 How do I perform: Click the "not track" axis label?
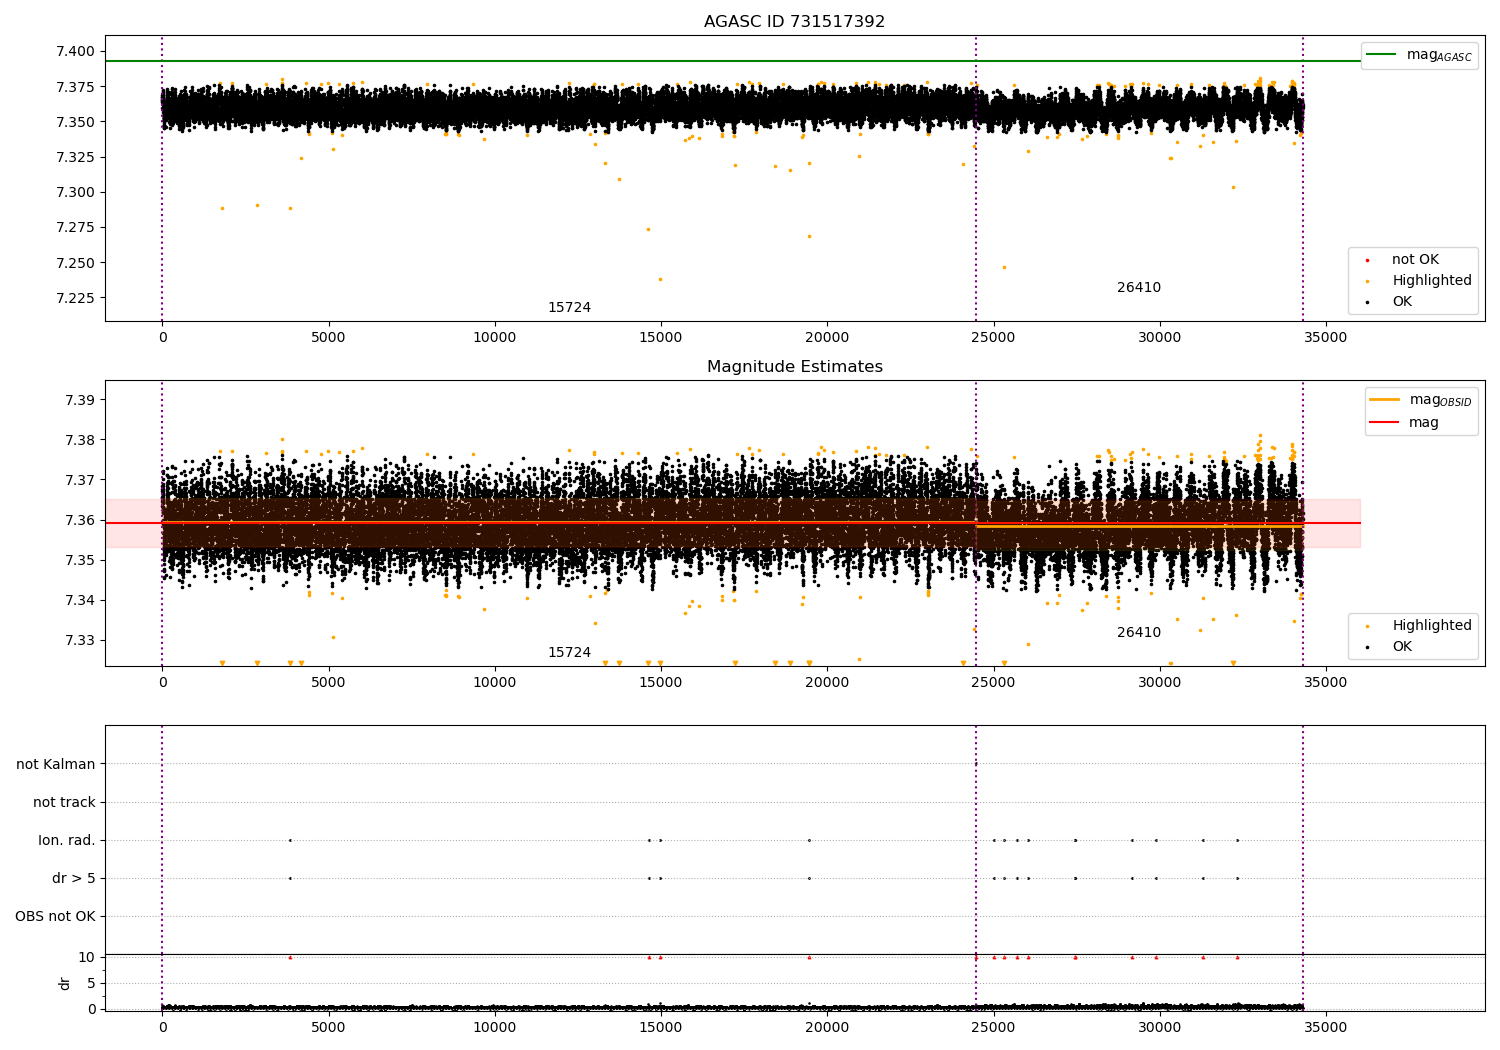64,802
